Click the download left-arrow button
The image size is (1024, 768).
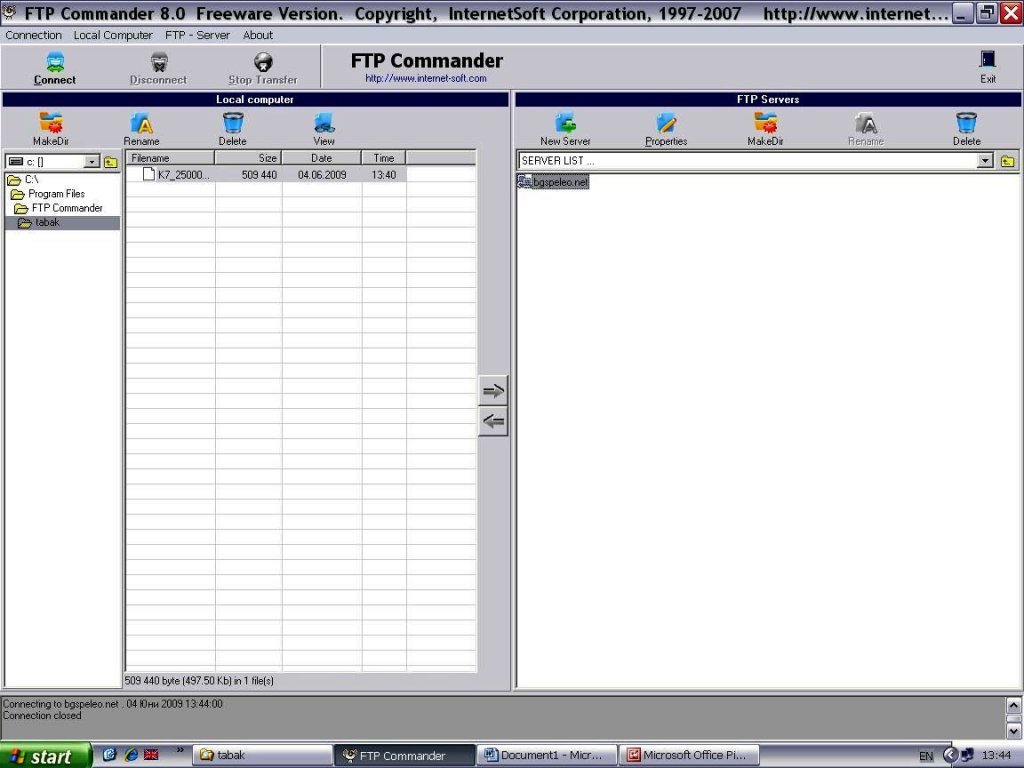[493, 421]
